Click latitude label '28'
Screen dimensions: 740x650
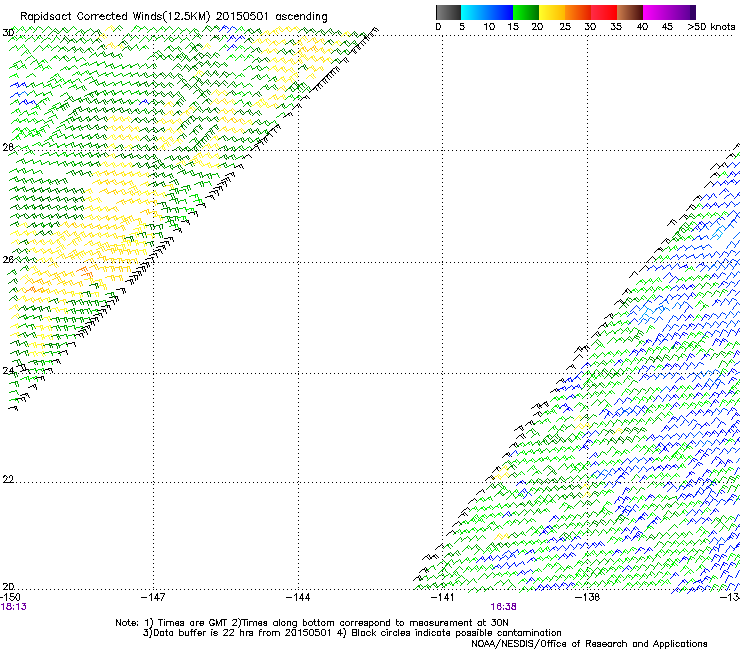(x=8, y=147)
